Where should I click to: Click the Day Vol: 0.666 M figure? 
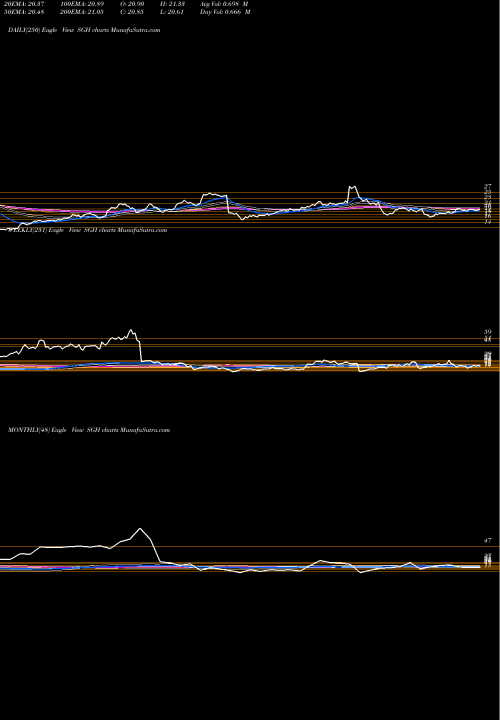tap(225, 12)
